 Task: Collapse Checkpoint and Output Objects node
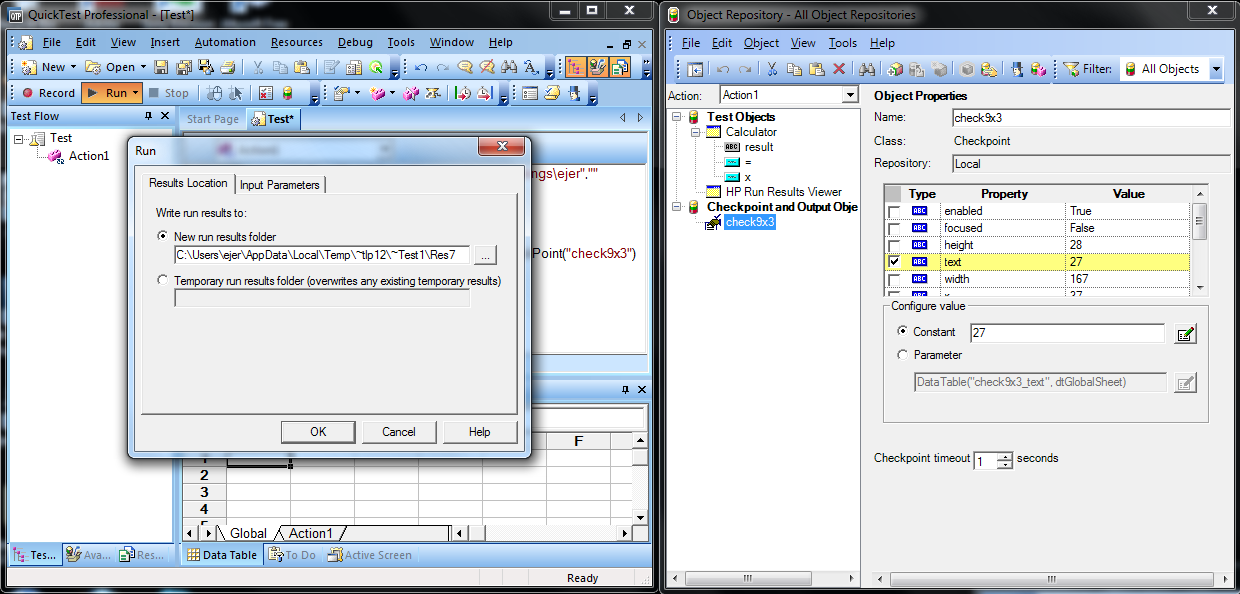tap(677, 207)
